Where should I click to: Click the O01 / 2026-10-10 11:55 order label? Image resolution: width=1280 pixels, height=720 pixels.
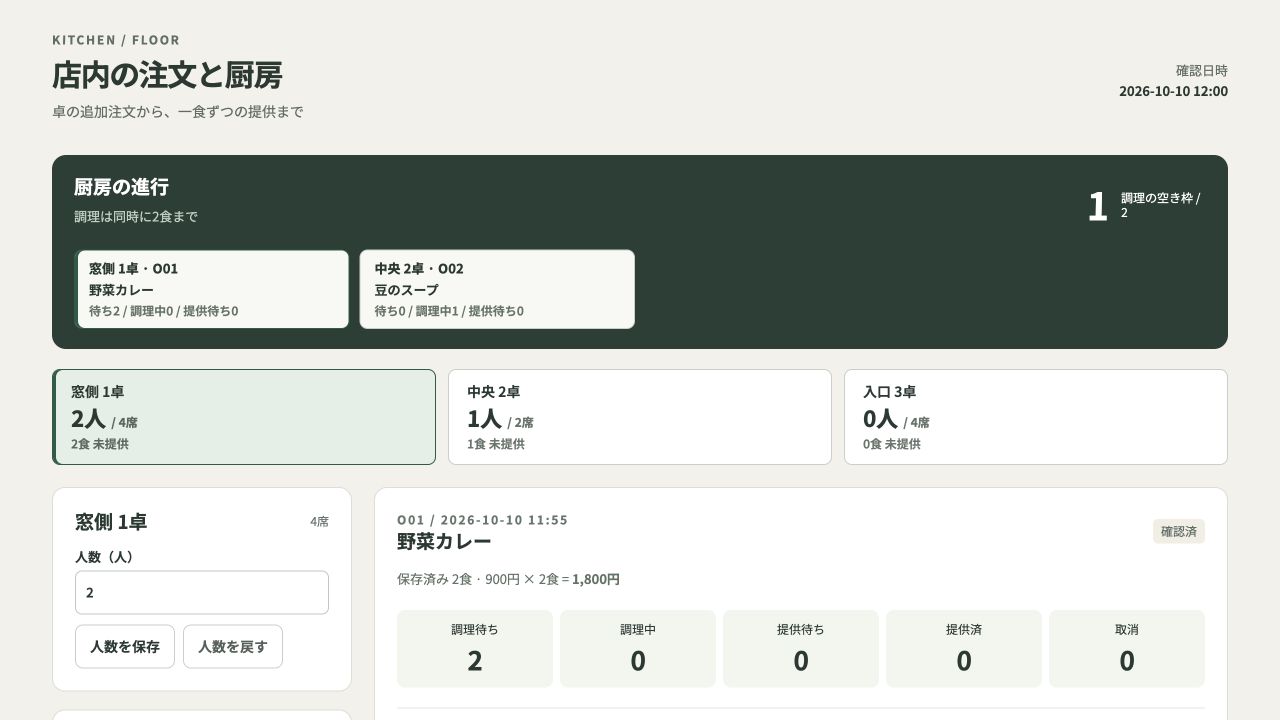point(482,520)
